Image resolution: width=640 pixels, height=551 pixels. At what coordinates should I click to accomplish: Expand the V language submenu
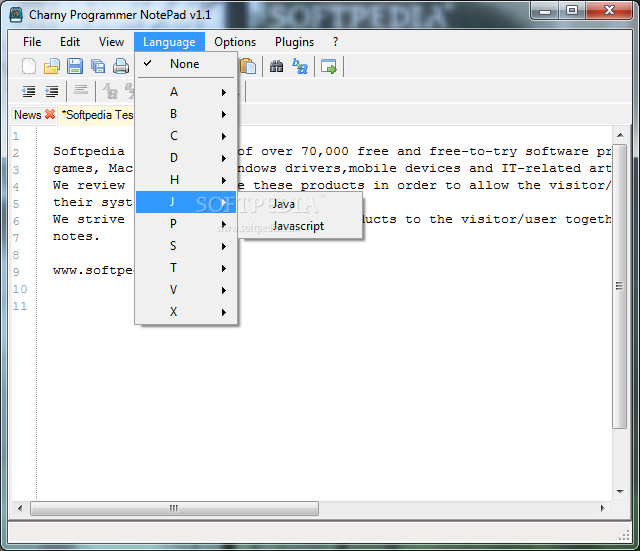[186, 290]
